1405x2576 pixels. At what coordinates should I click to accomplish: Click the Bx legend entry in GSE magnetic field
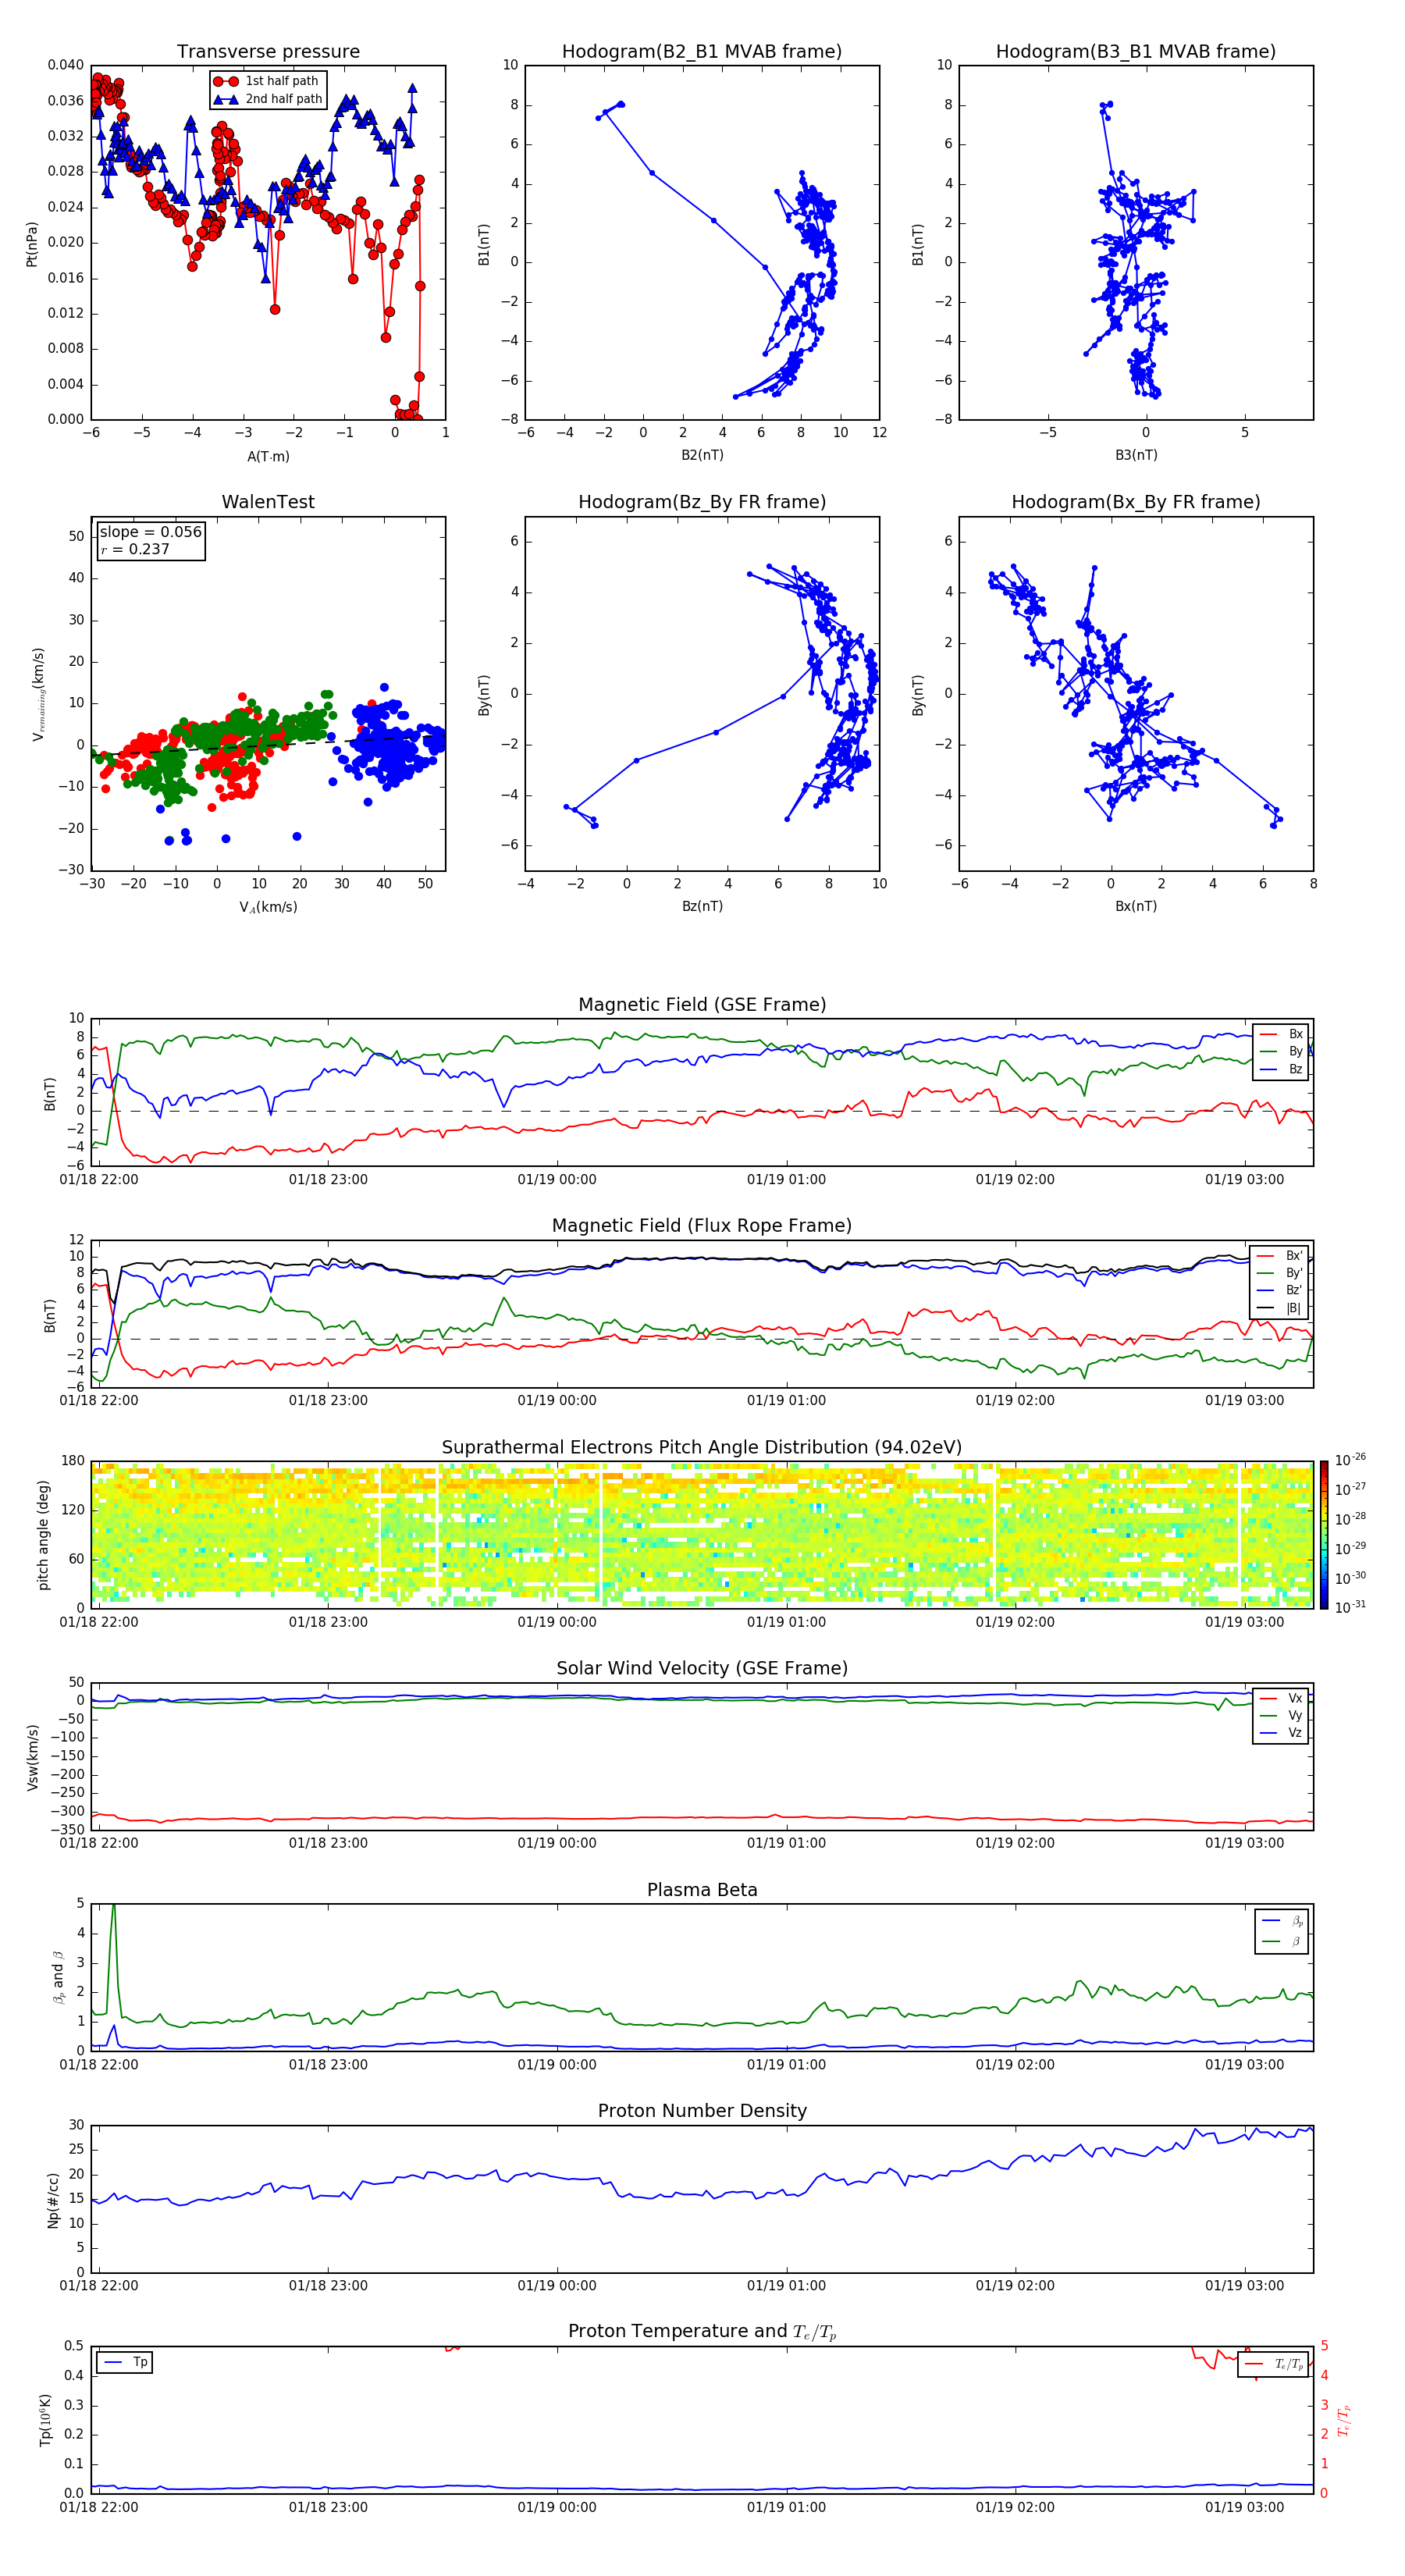(x=1281, y=1034)
